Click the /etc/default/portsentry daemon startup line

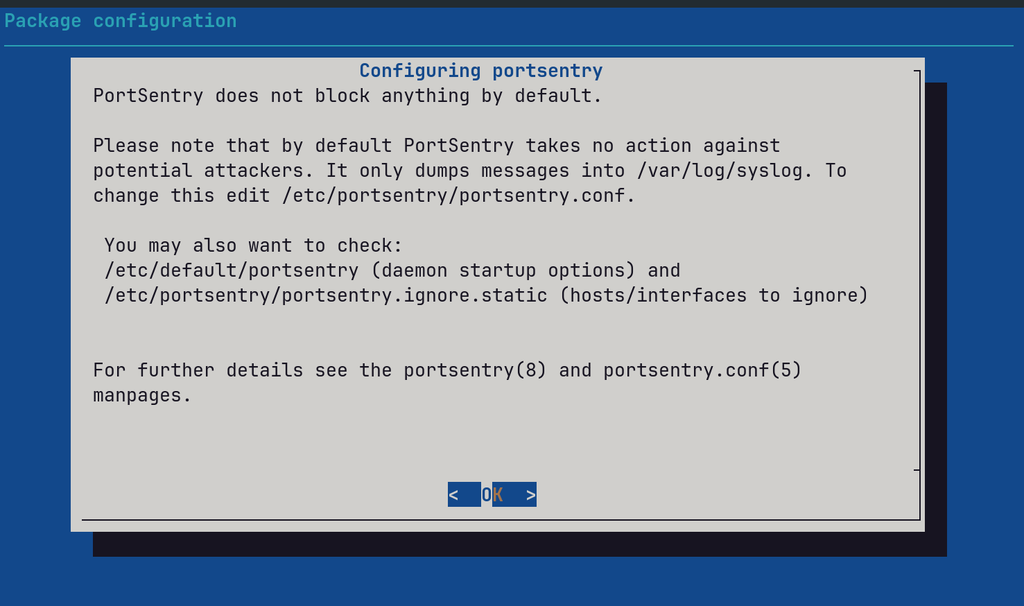pos(392,270)
